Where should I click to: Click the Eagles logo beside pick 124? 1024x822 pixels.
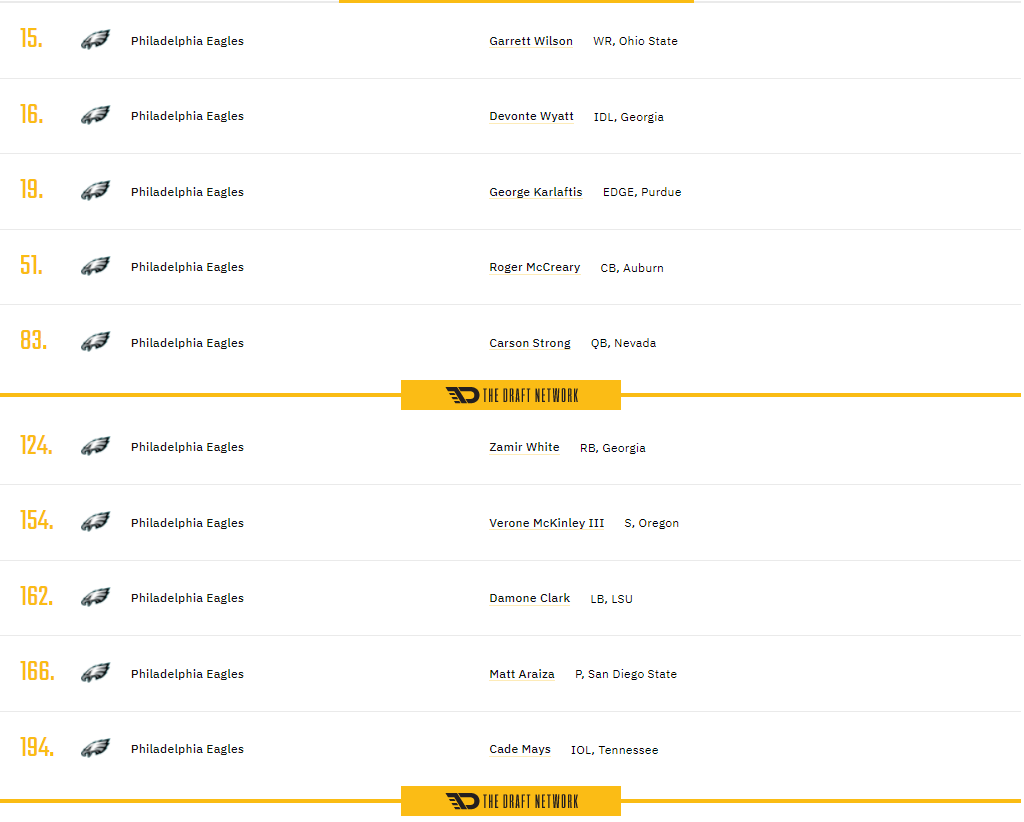pos(95,447)
